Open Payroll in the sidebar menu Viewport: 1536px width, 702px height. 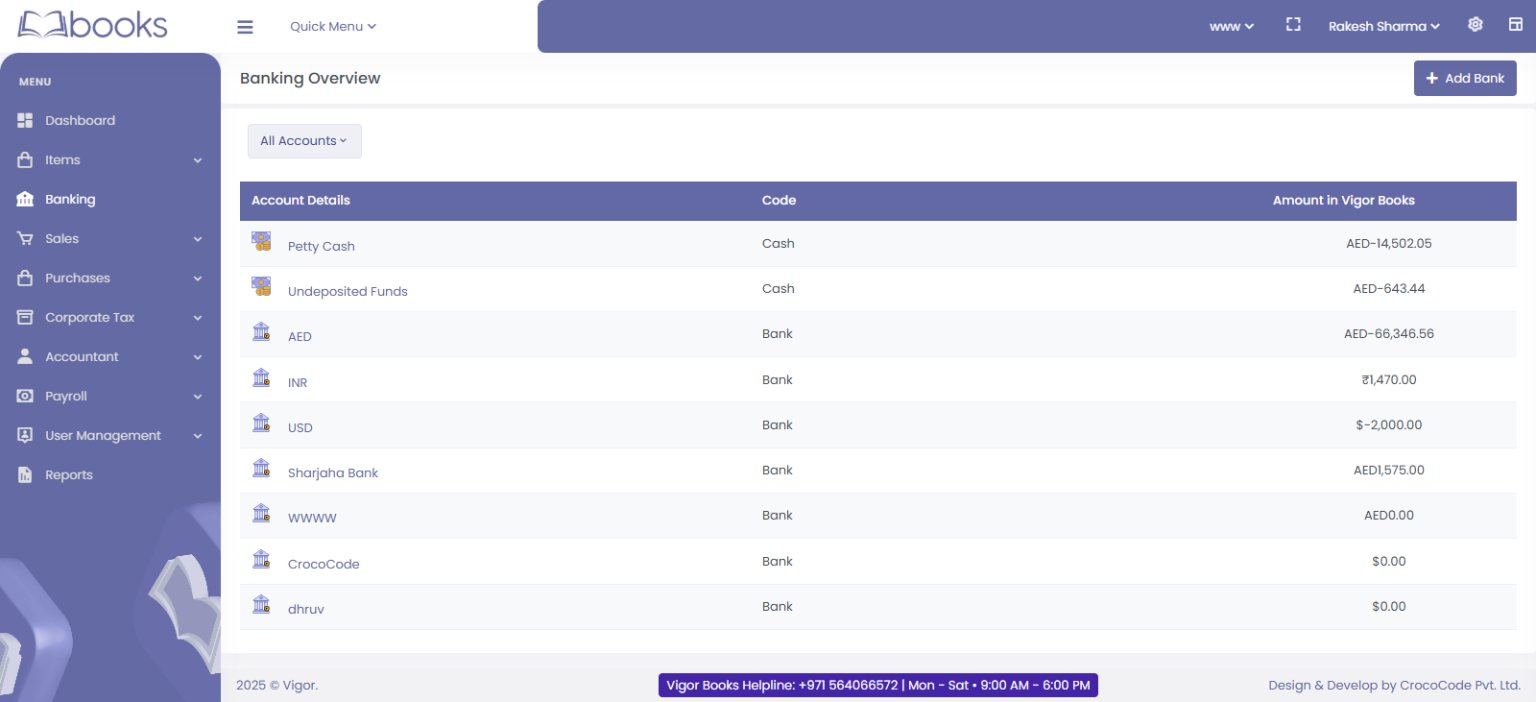(x=66, y=396)
